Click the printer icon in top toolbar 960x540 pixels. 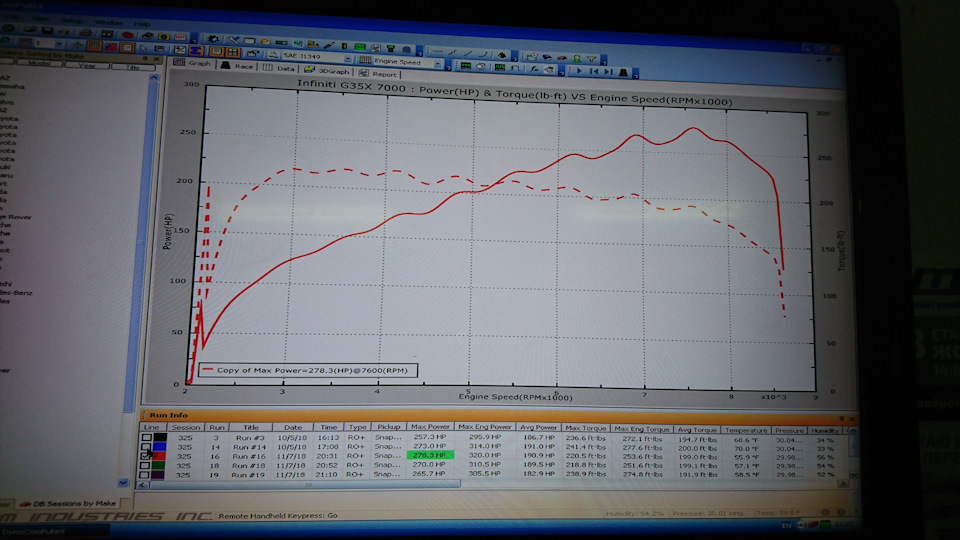pyautogui.click(x=86, y=32)
